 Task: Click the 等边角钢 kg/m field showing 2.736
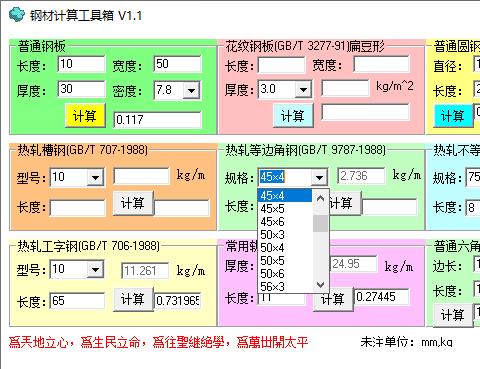(361, 176)
